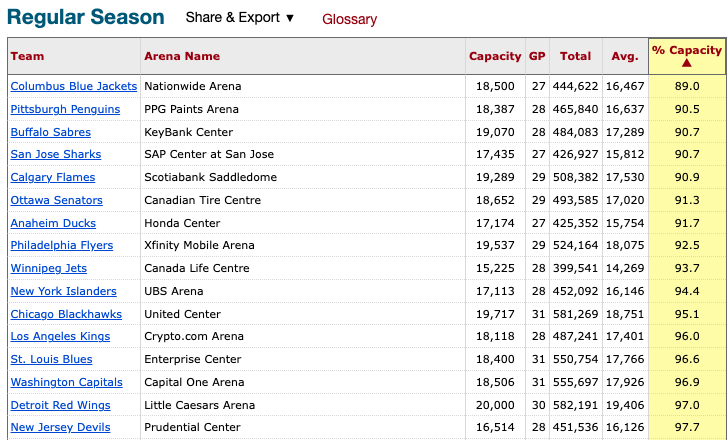Open Pittsburgh Penguins team link
The height and width of the screenshot is (440, 728).
pos(65,110)
